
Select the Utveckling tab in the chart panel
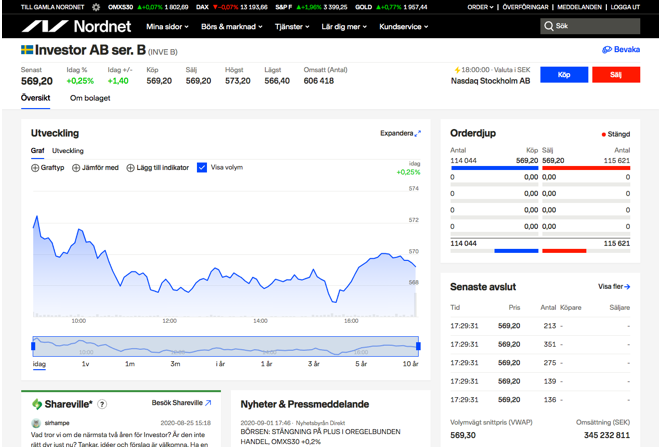point(68,151)
